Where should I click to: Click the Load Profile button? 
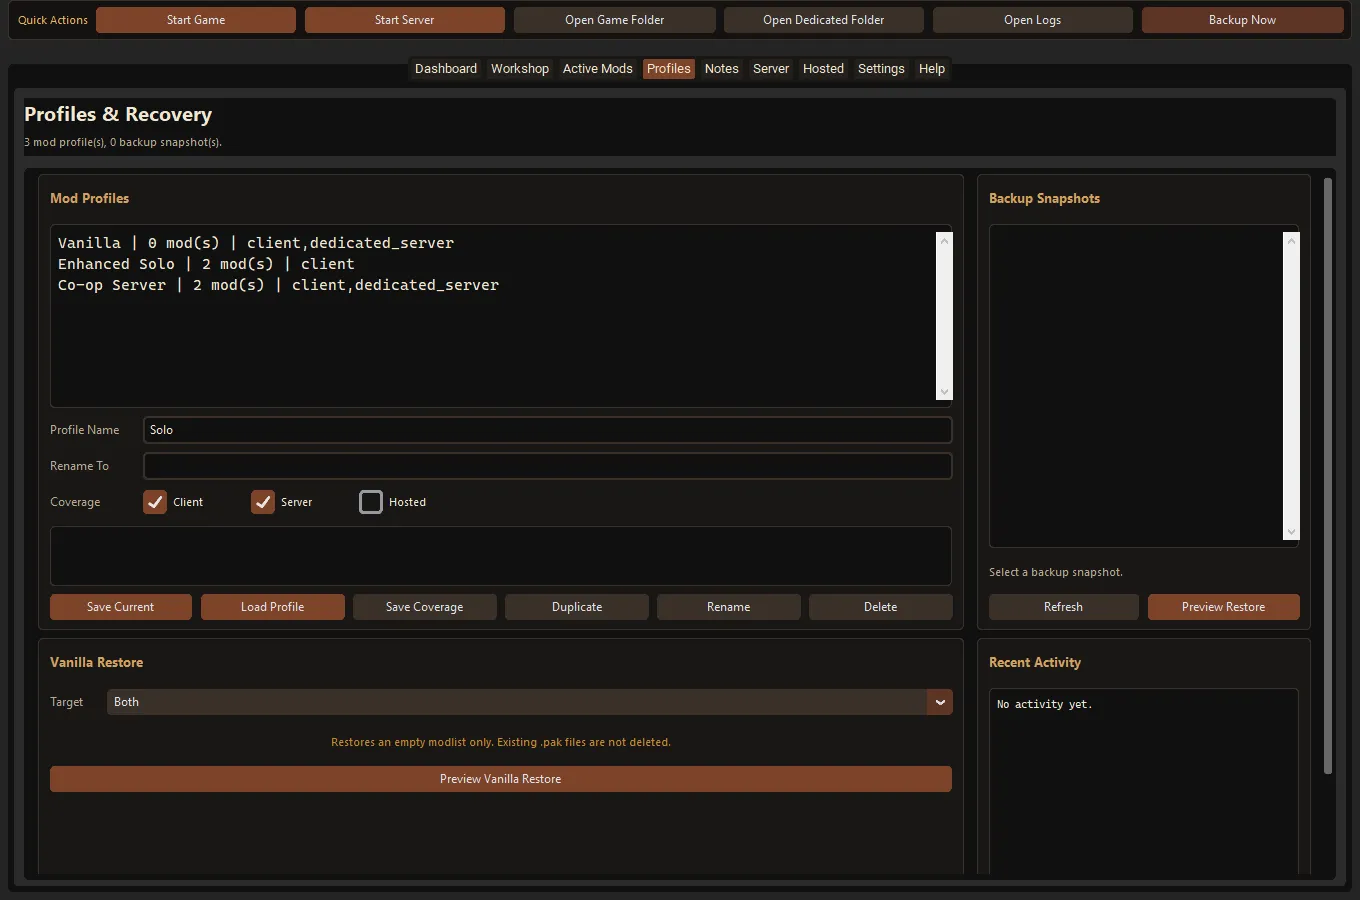pyautogui.click(x=273, y=607)
